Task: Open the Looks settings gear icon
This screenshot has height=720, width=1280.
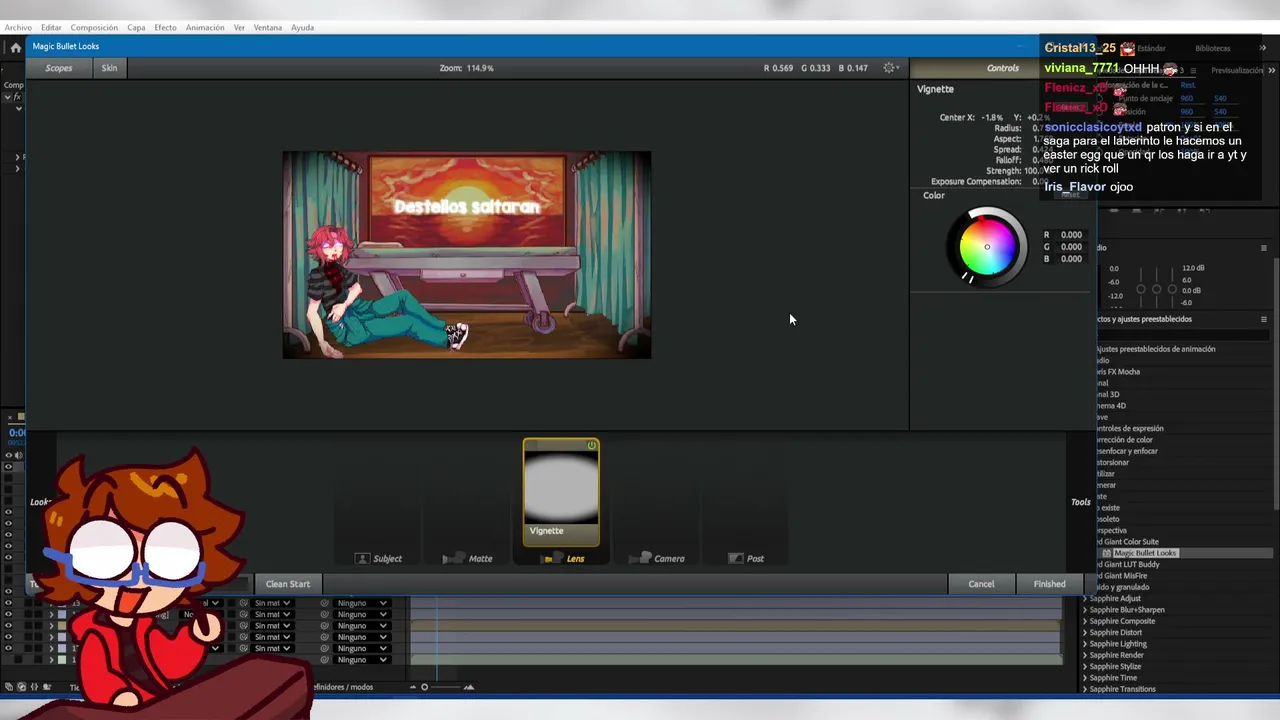Action: (x=889, y=68)
